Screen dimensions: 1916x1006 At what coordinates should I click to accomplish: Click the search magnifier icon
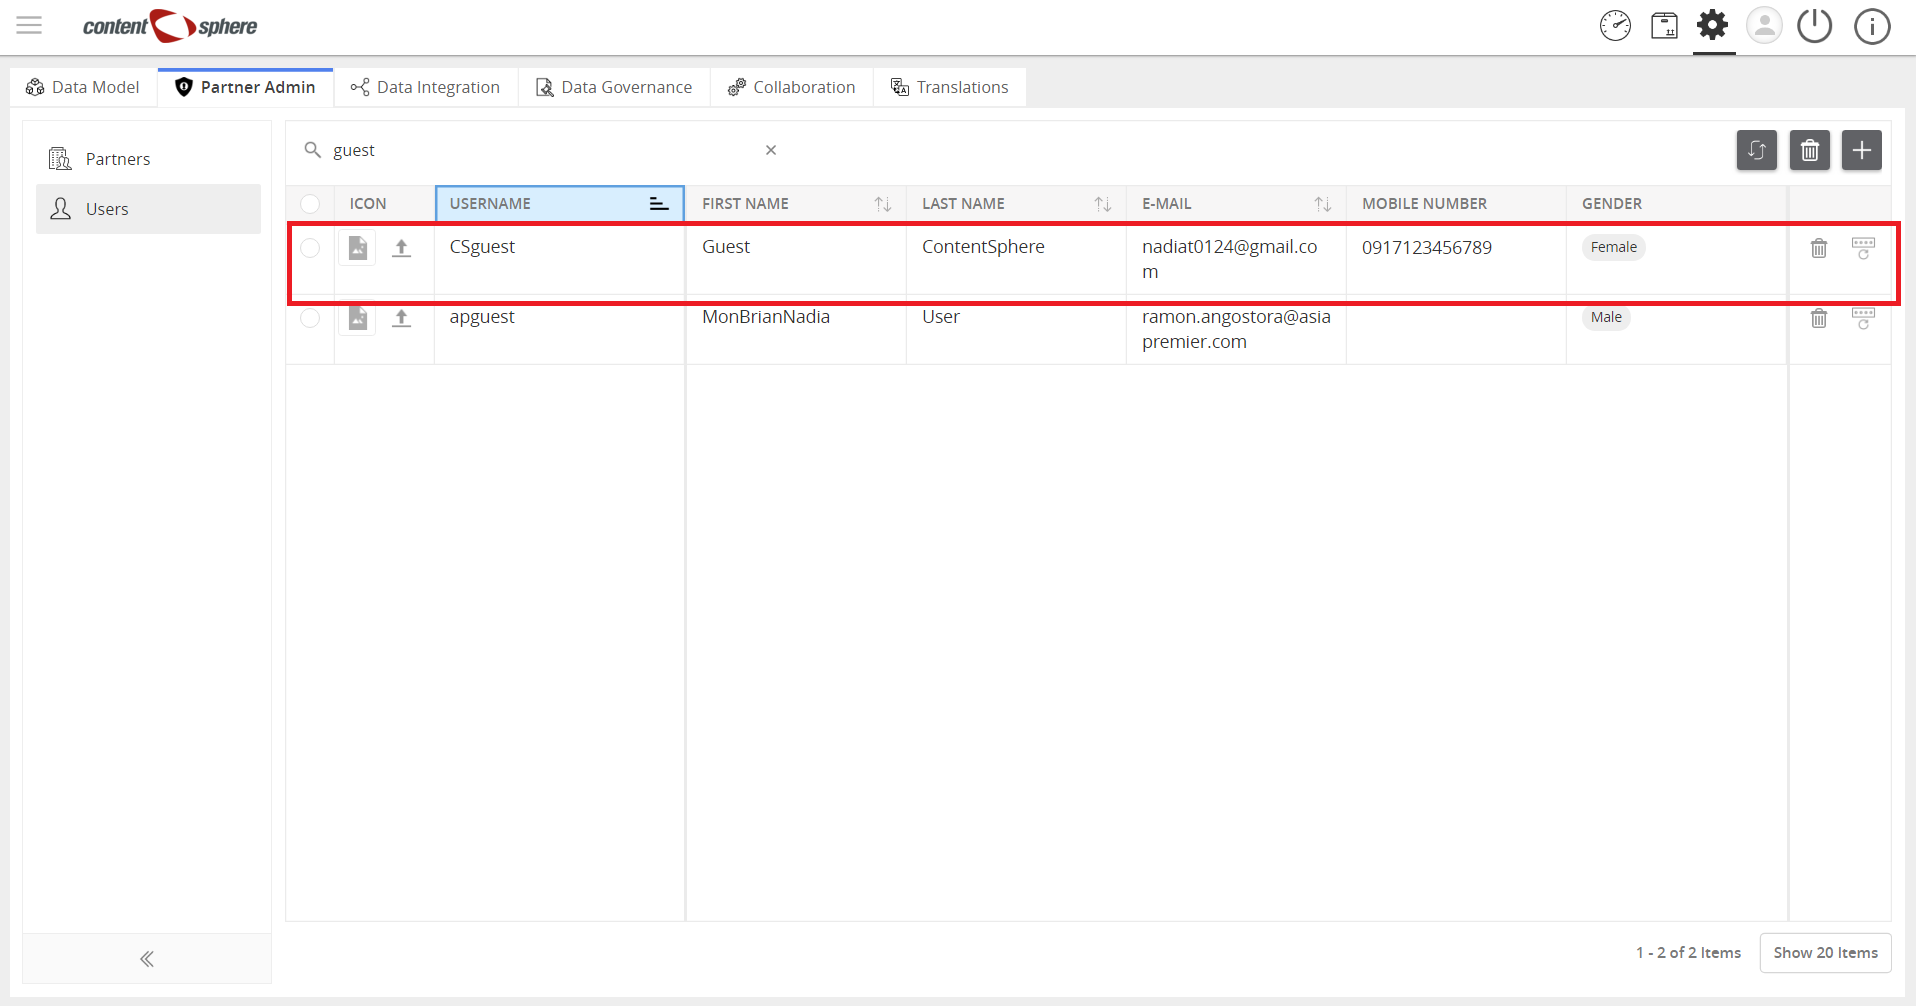313,150
